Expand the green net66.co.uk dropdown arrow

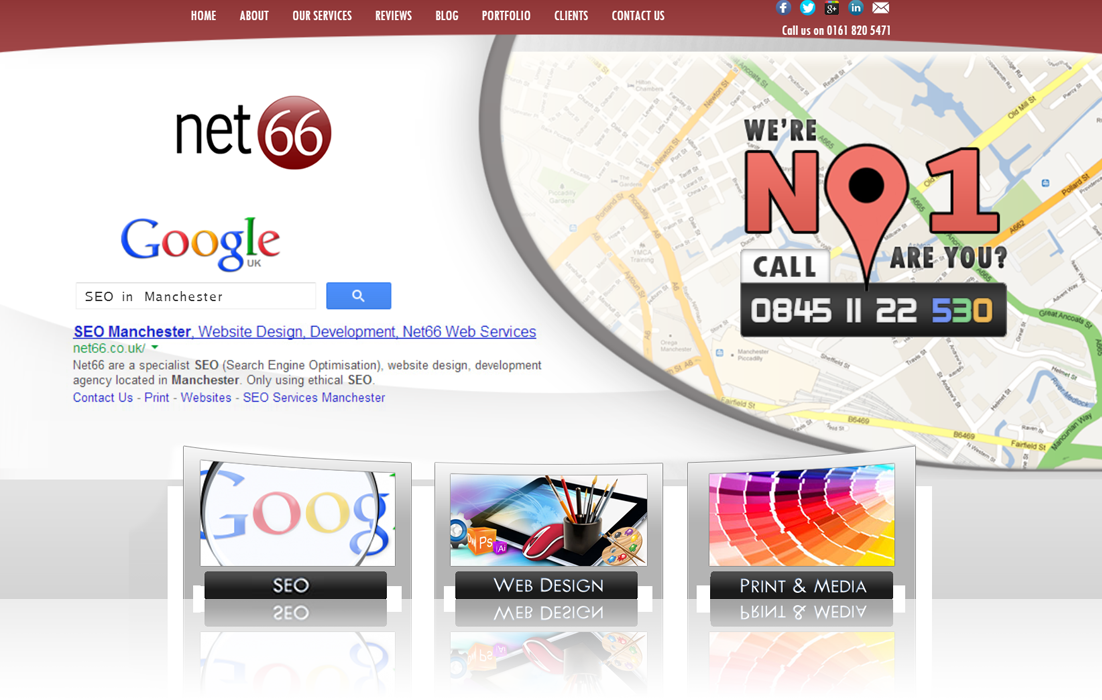(155, 347)
